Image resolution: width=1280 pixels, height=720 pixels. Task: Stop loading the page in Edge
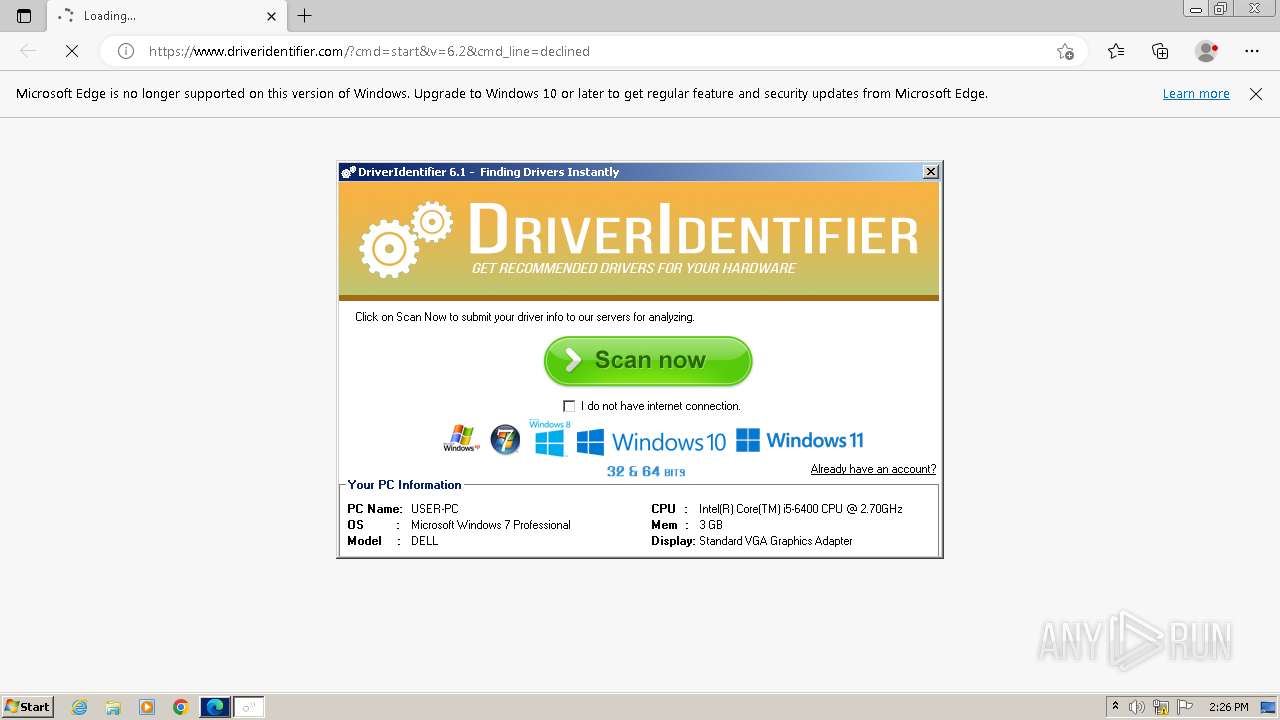(72, 51)
